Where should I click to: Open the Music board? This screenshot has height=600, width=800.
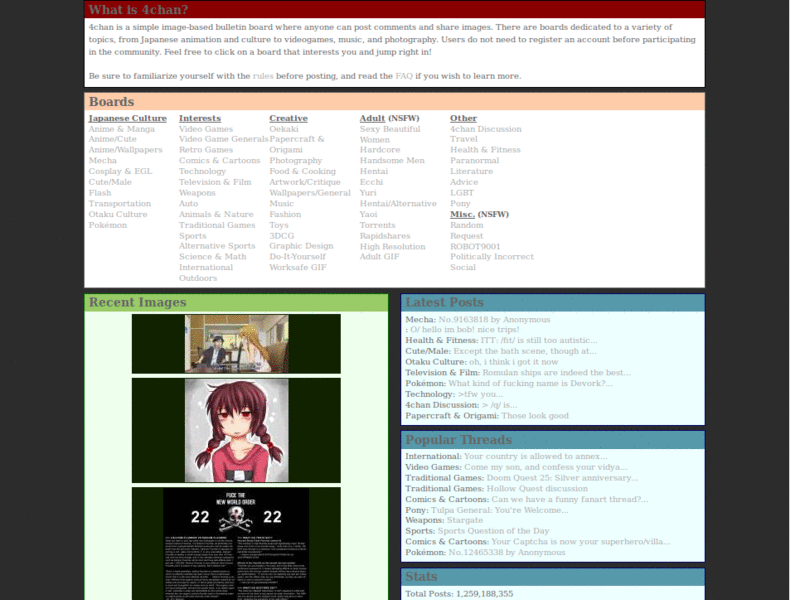[x=281, y=204]
